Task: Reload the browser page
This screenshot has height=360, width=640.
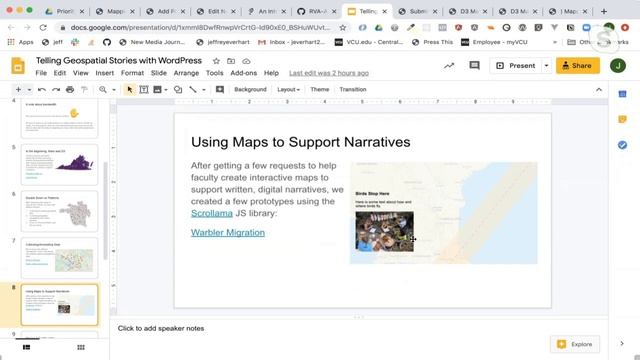Action: [x=43, y=28]
